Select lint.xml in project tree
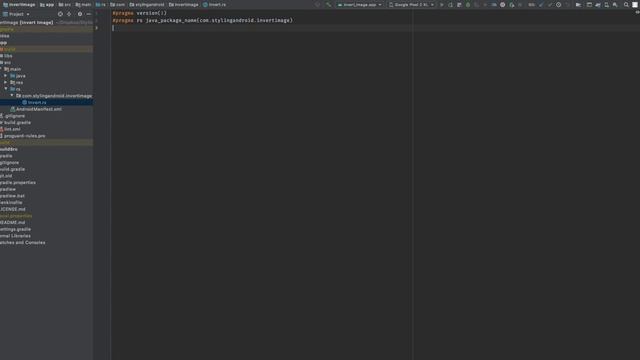The image size is (640, 360). click(x=10, y=129)
